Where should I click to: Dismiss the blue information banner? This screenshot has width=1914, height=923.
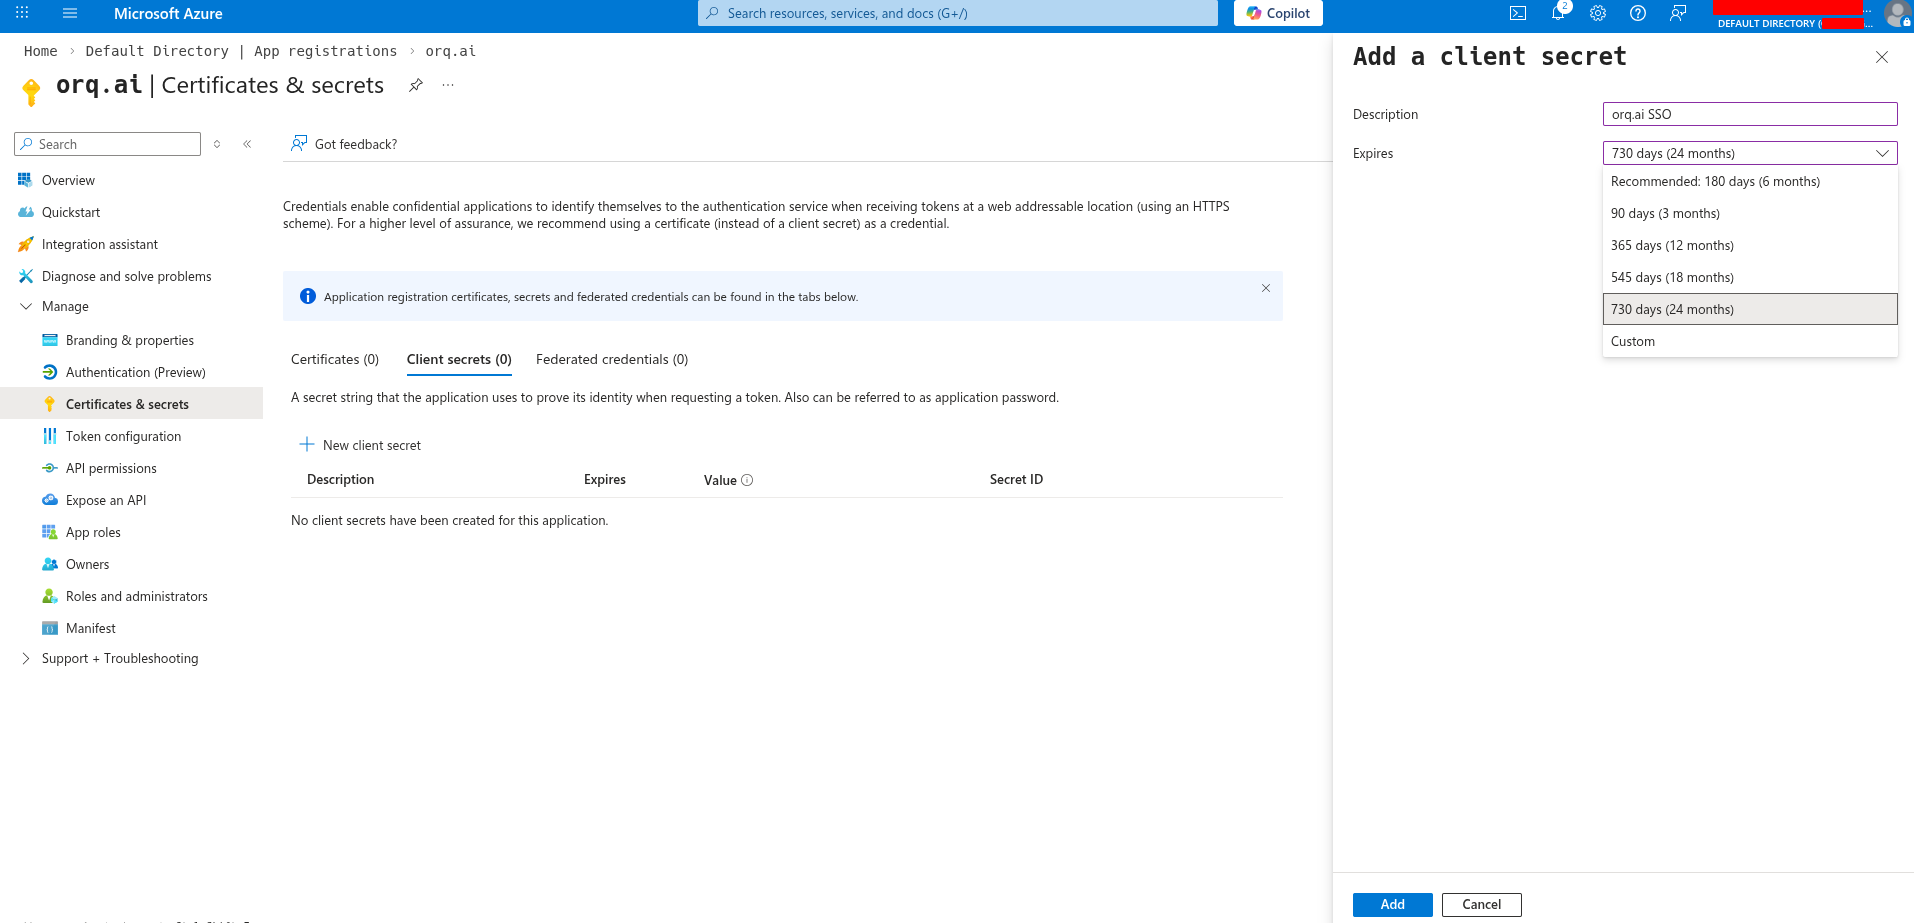1265,288
